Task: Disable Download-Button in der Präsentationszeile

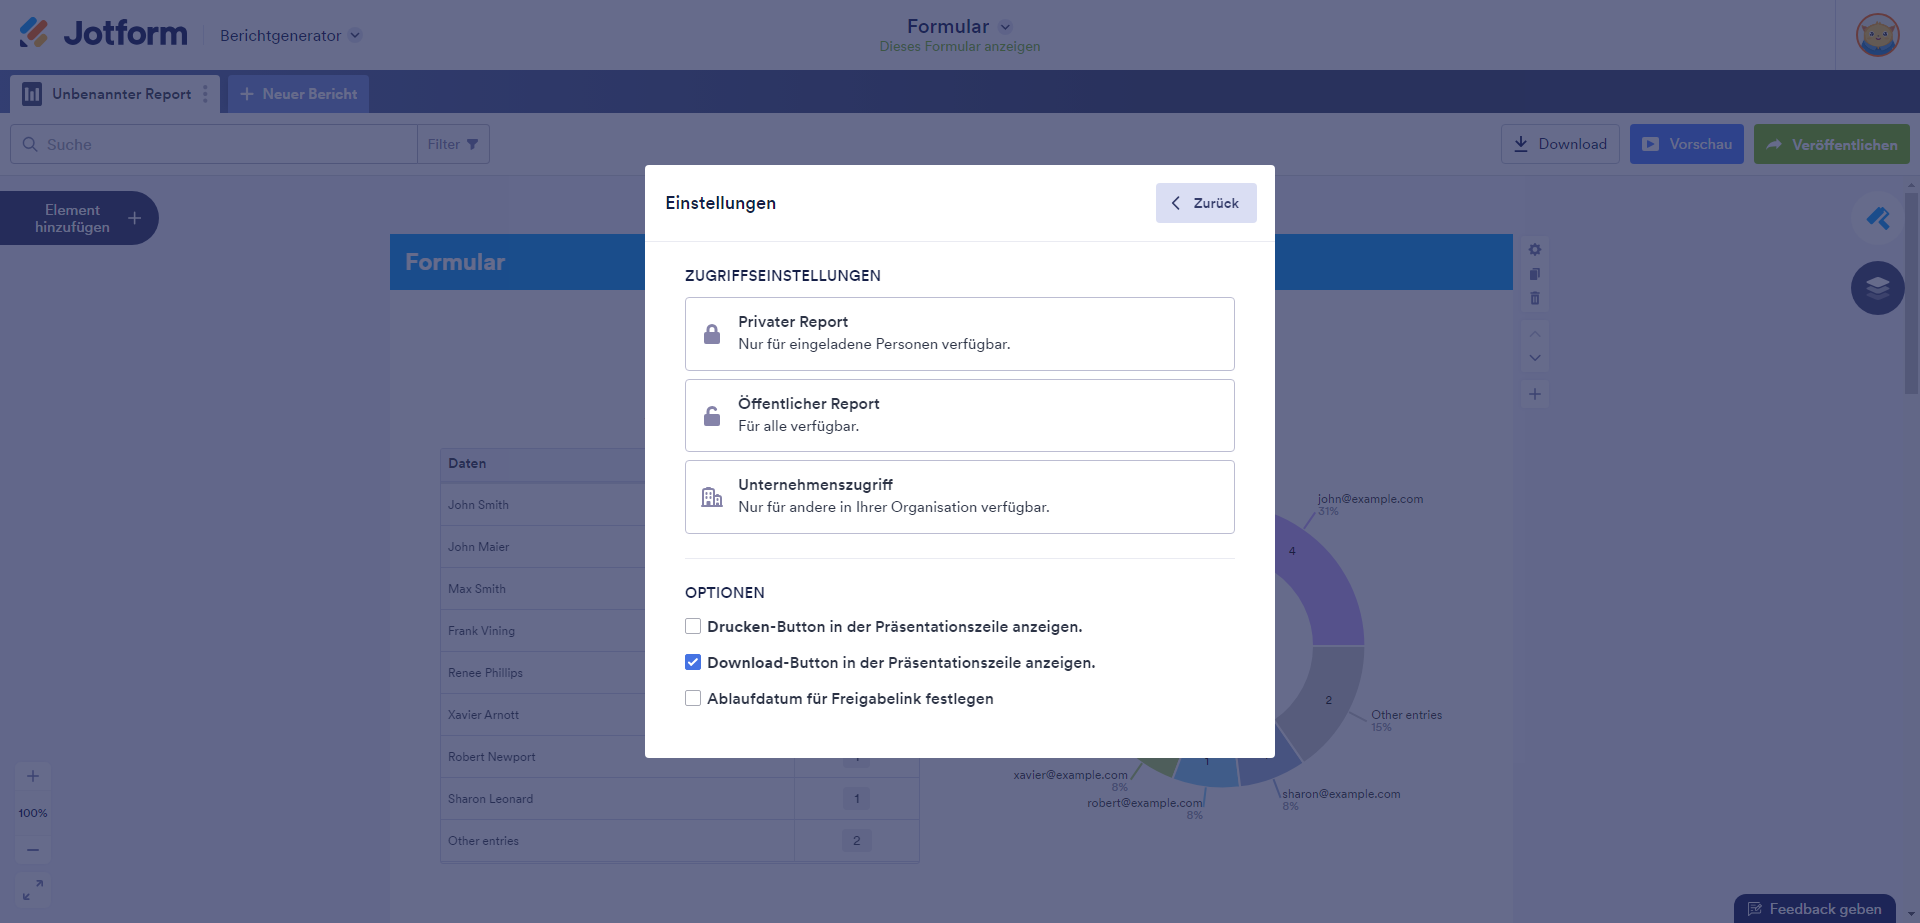Action: [693, 662]
